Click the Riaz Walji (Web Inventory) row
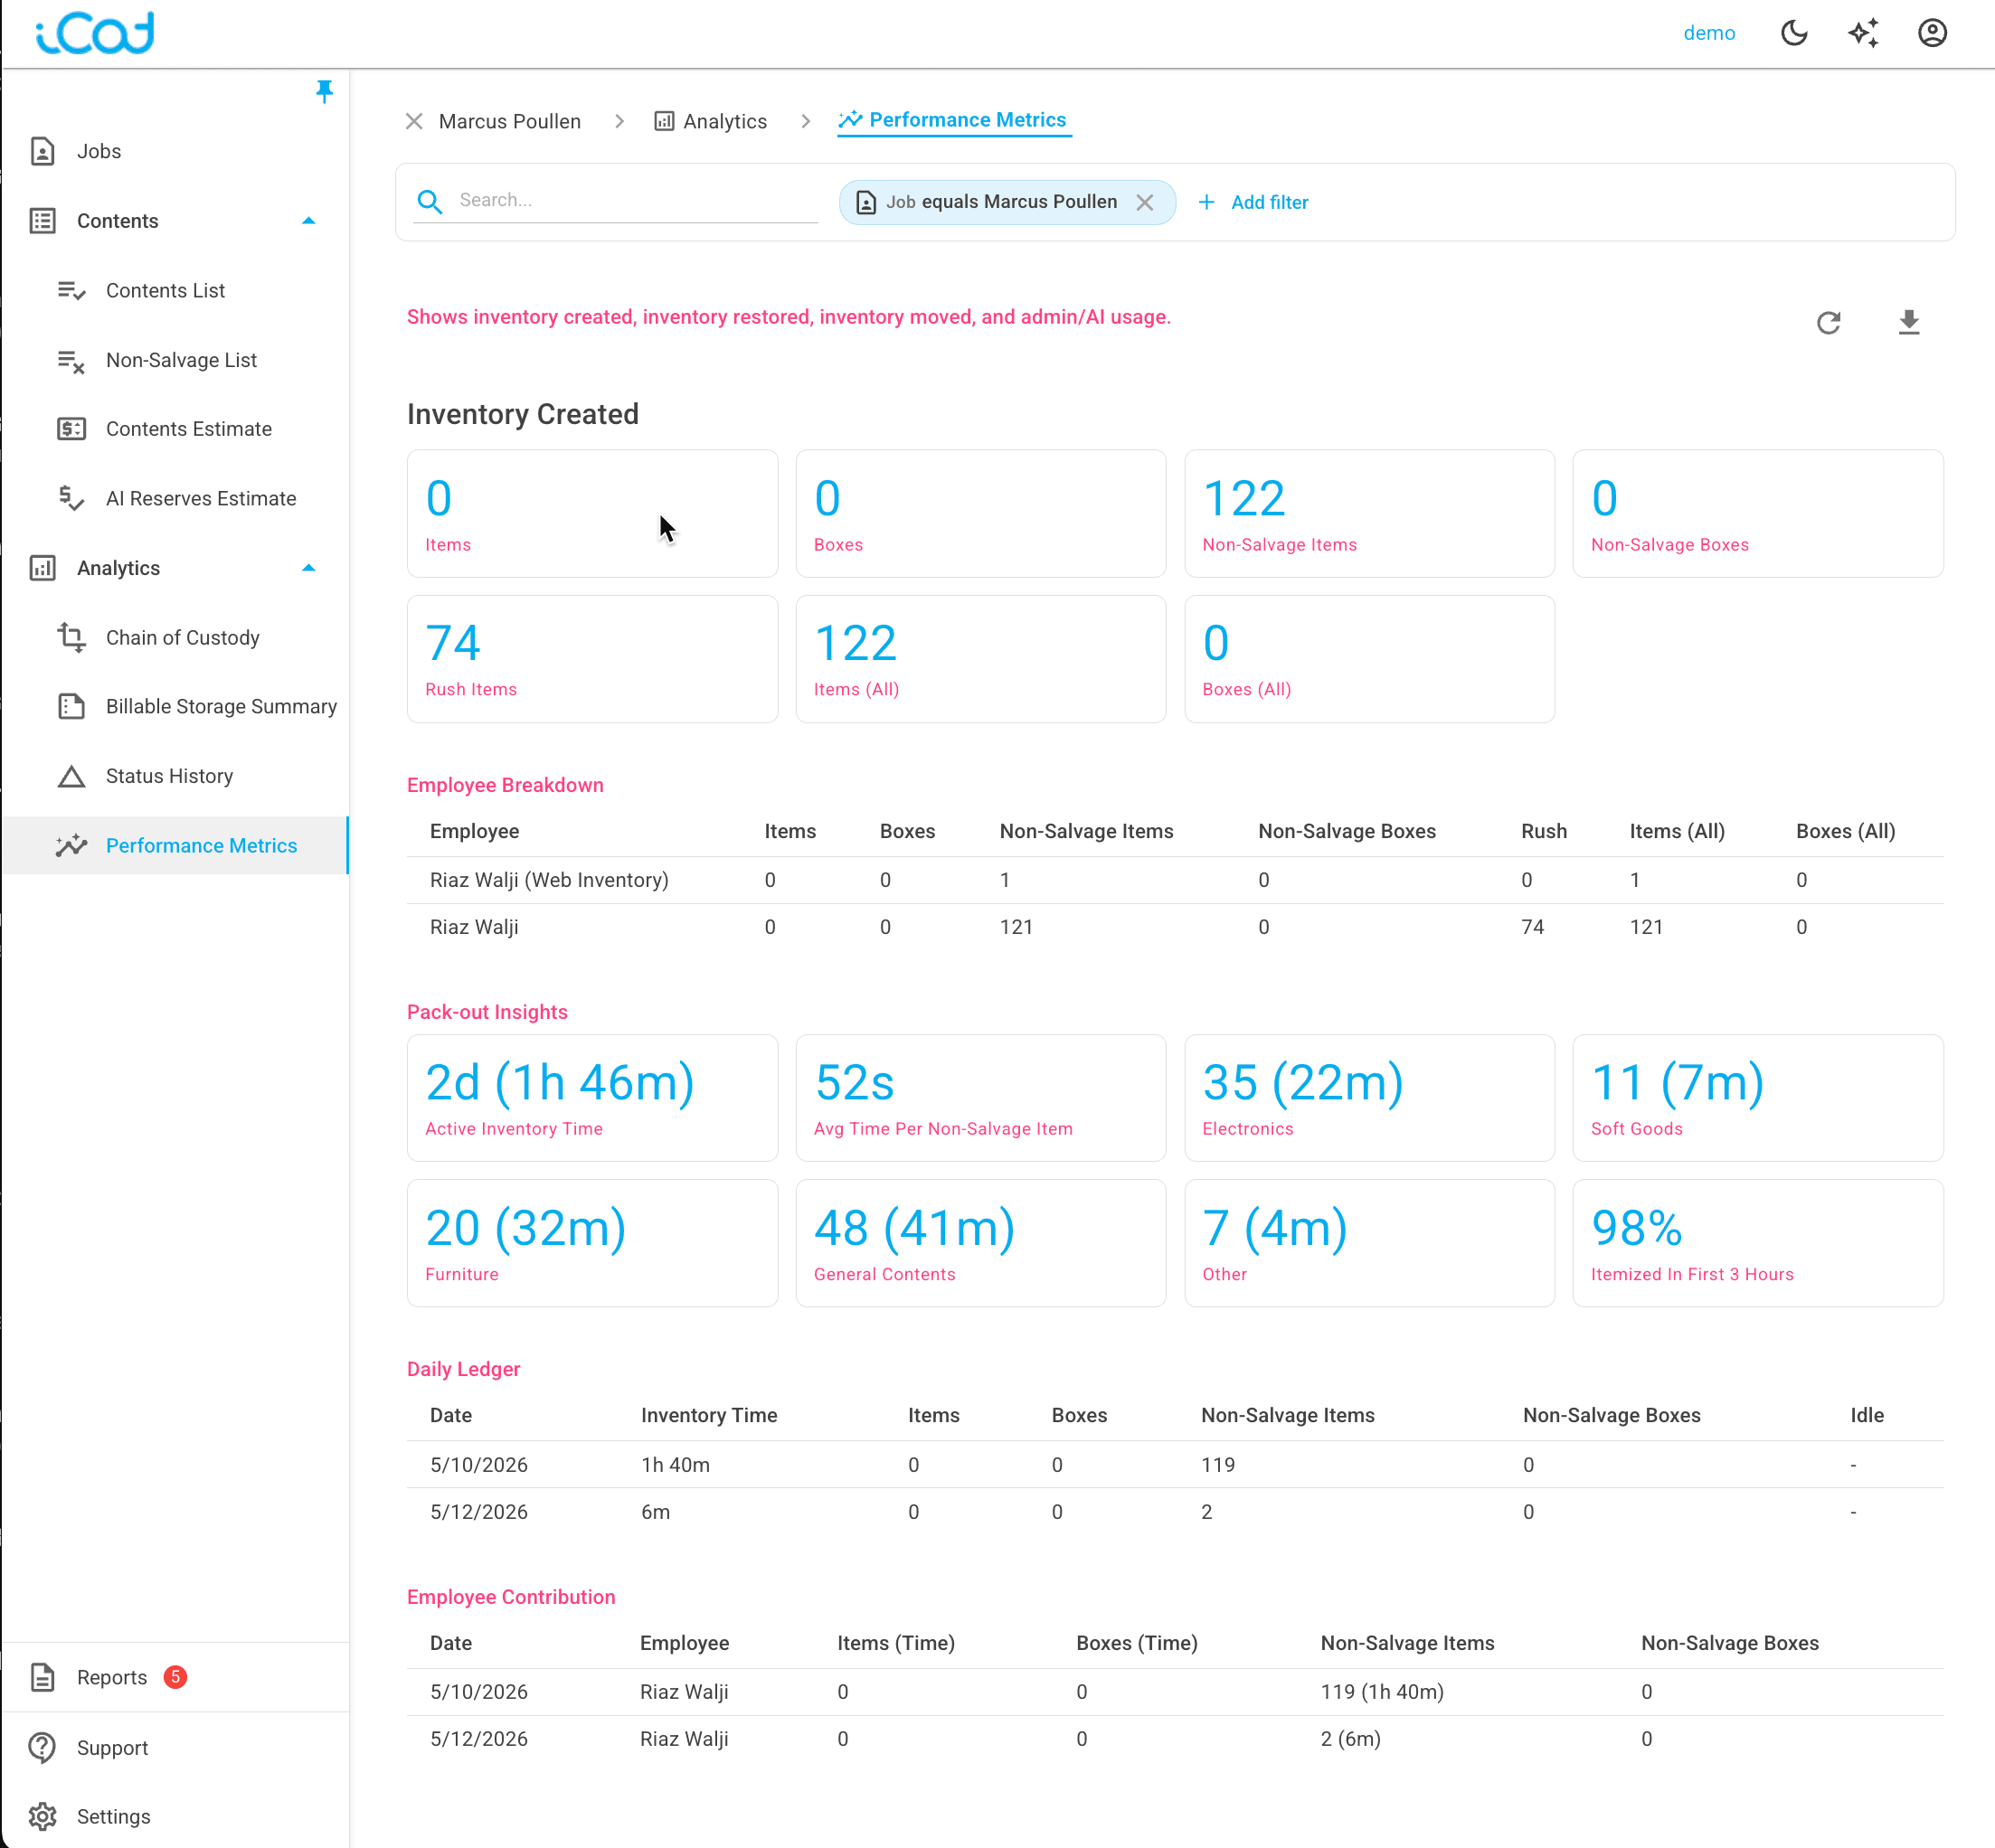This screenshot has height=1848, width=1995. [1174, 880]
